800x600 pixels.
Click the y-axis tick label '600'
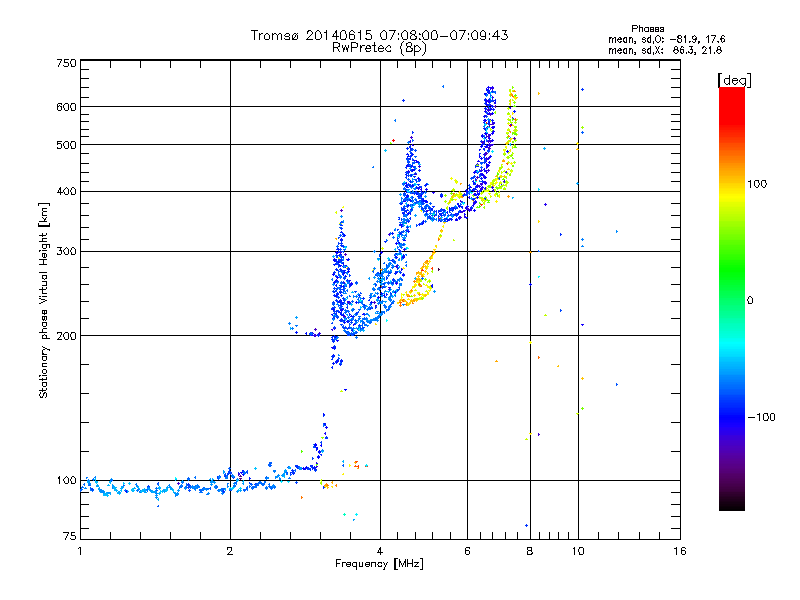[x=67, y=107]
